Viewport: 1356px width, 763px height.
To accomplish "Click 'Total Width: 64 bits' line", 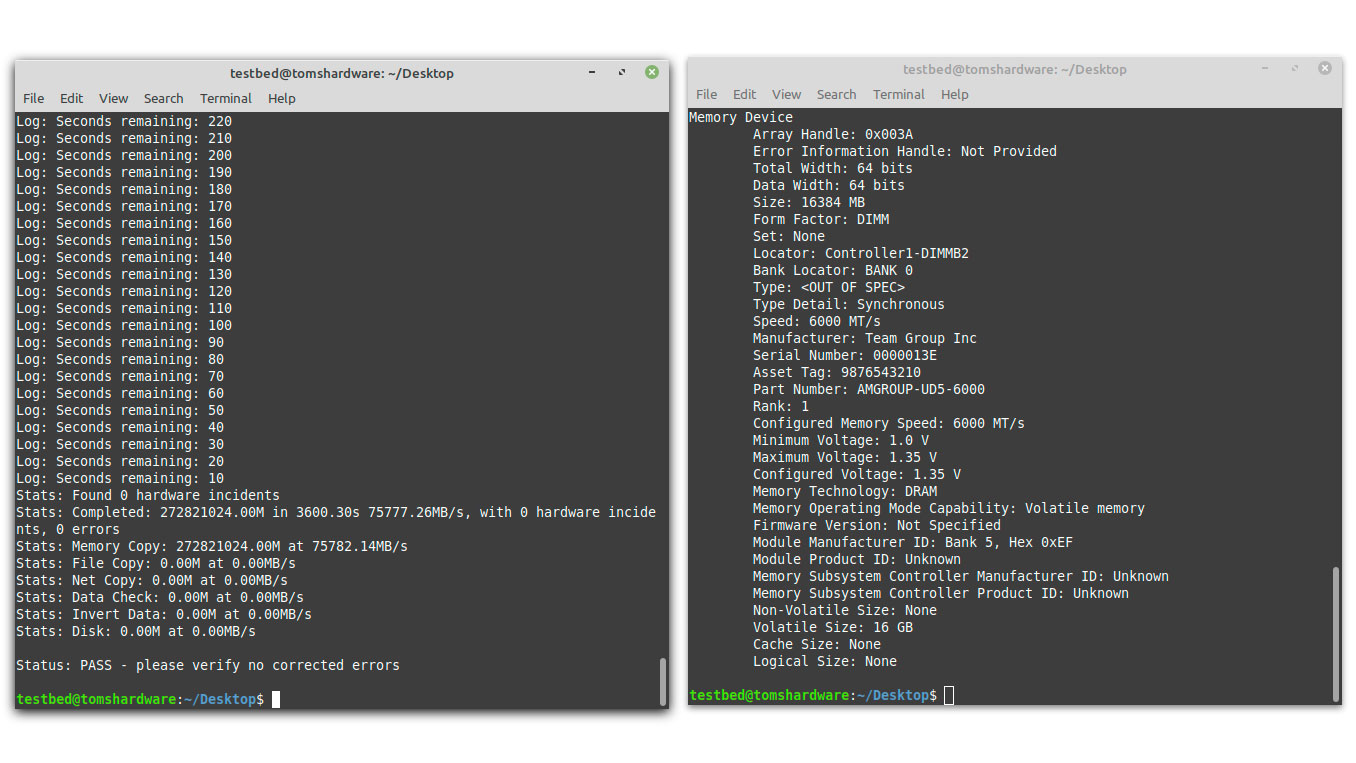I will pos(833,168).
